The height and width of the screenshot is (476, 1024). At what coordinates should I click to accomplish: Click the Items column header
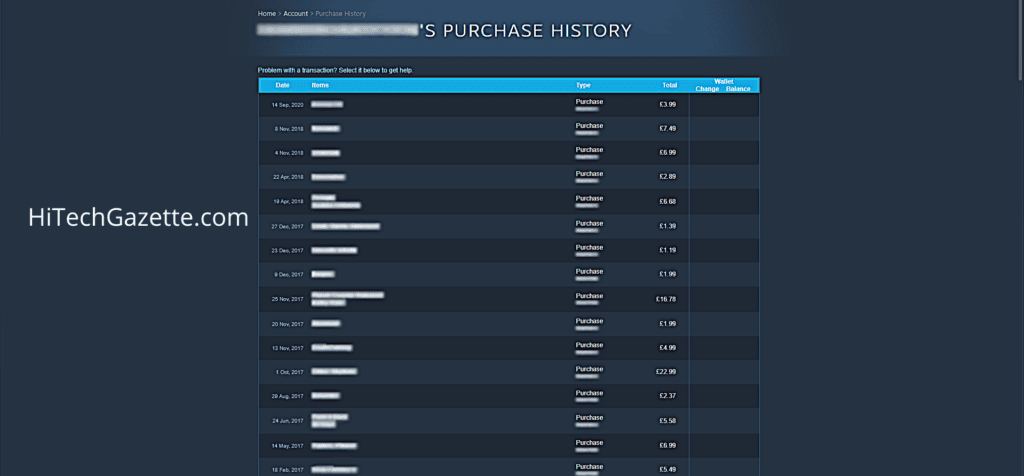[320, 85]
